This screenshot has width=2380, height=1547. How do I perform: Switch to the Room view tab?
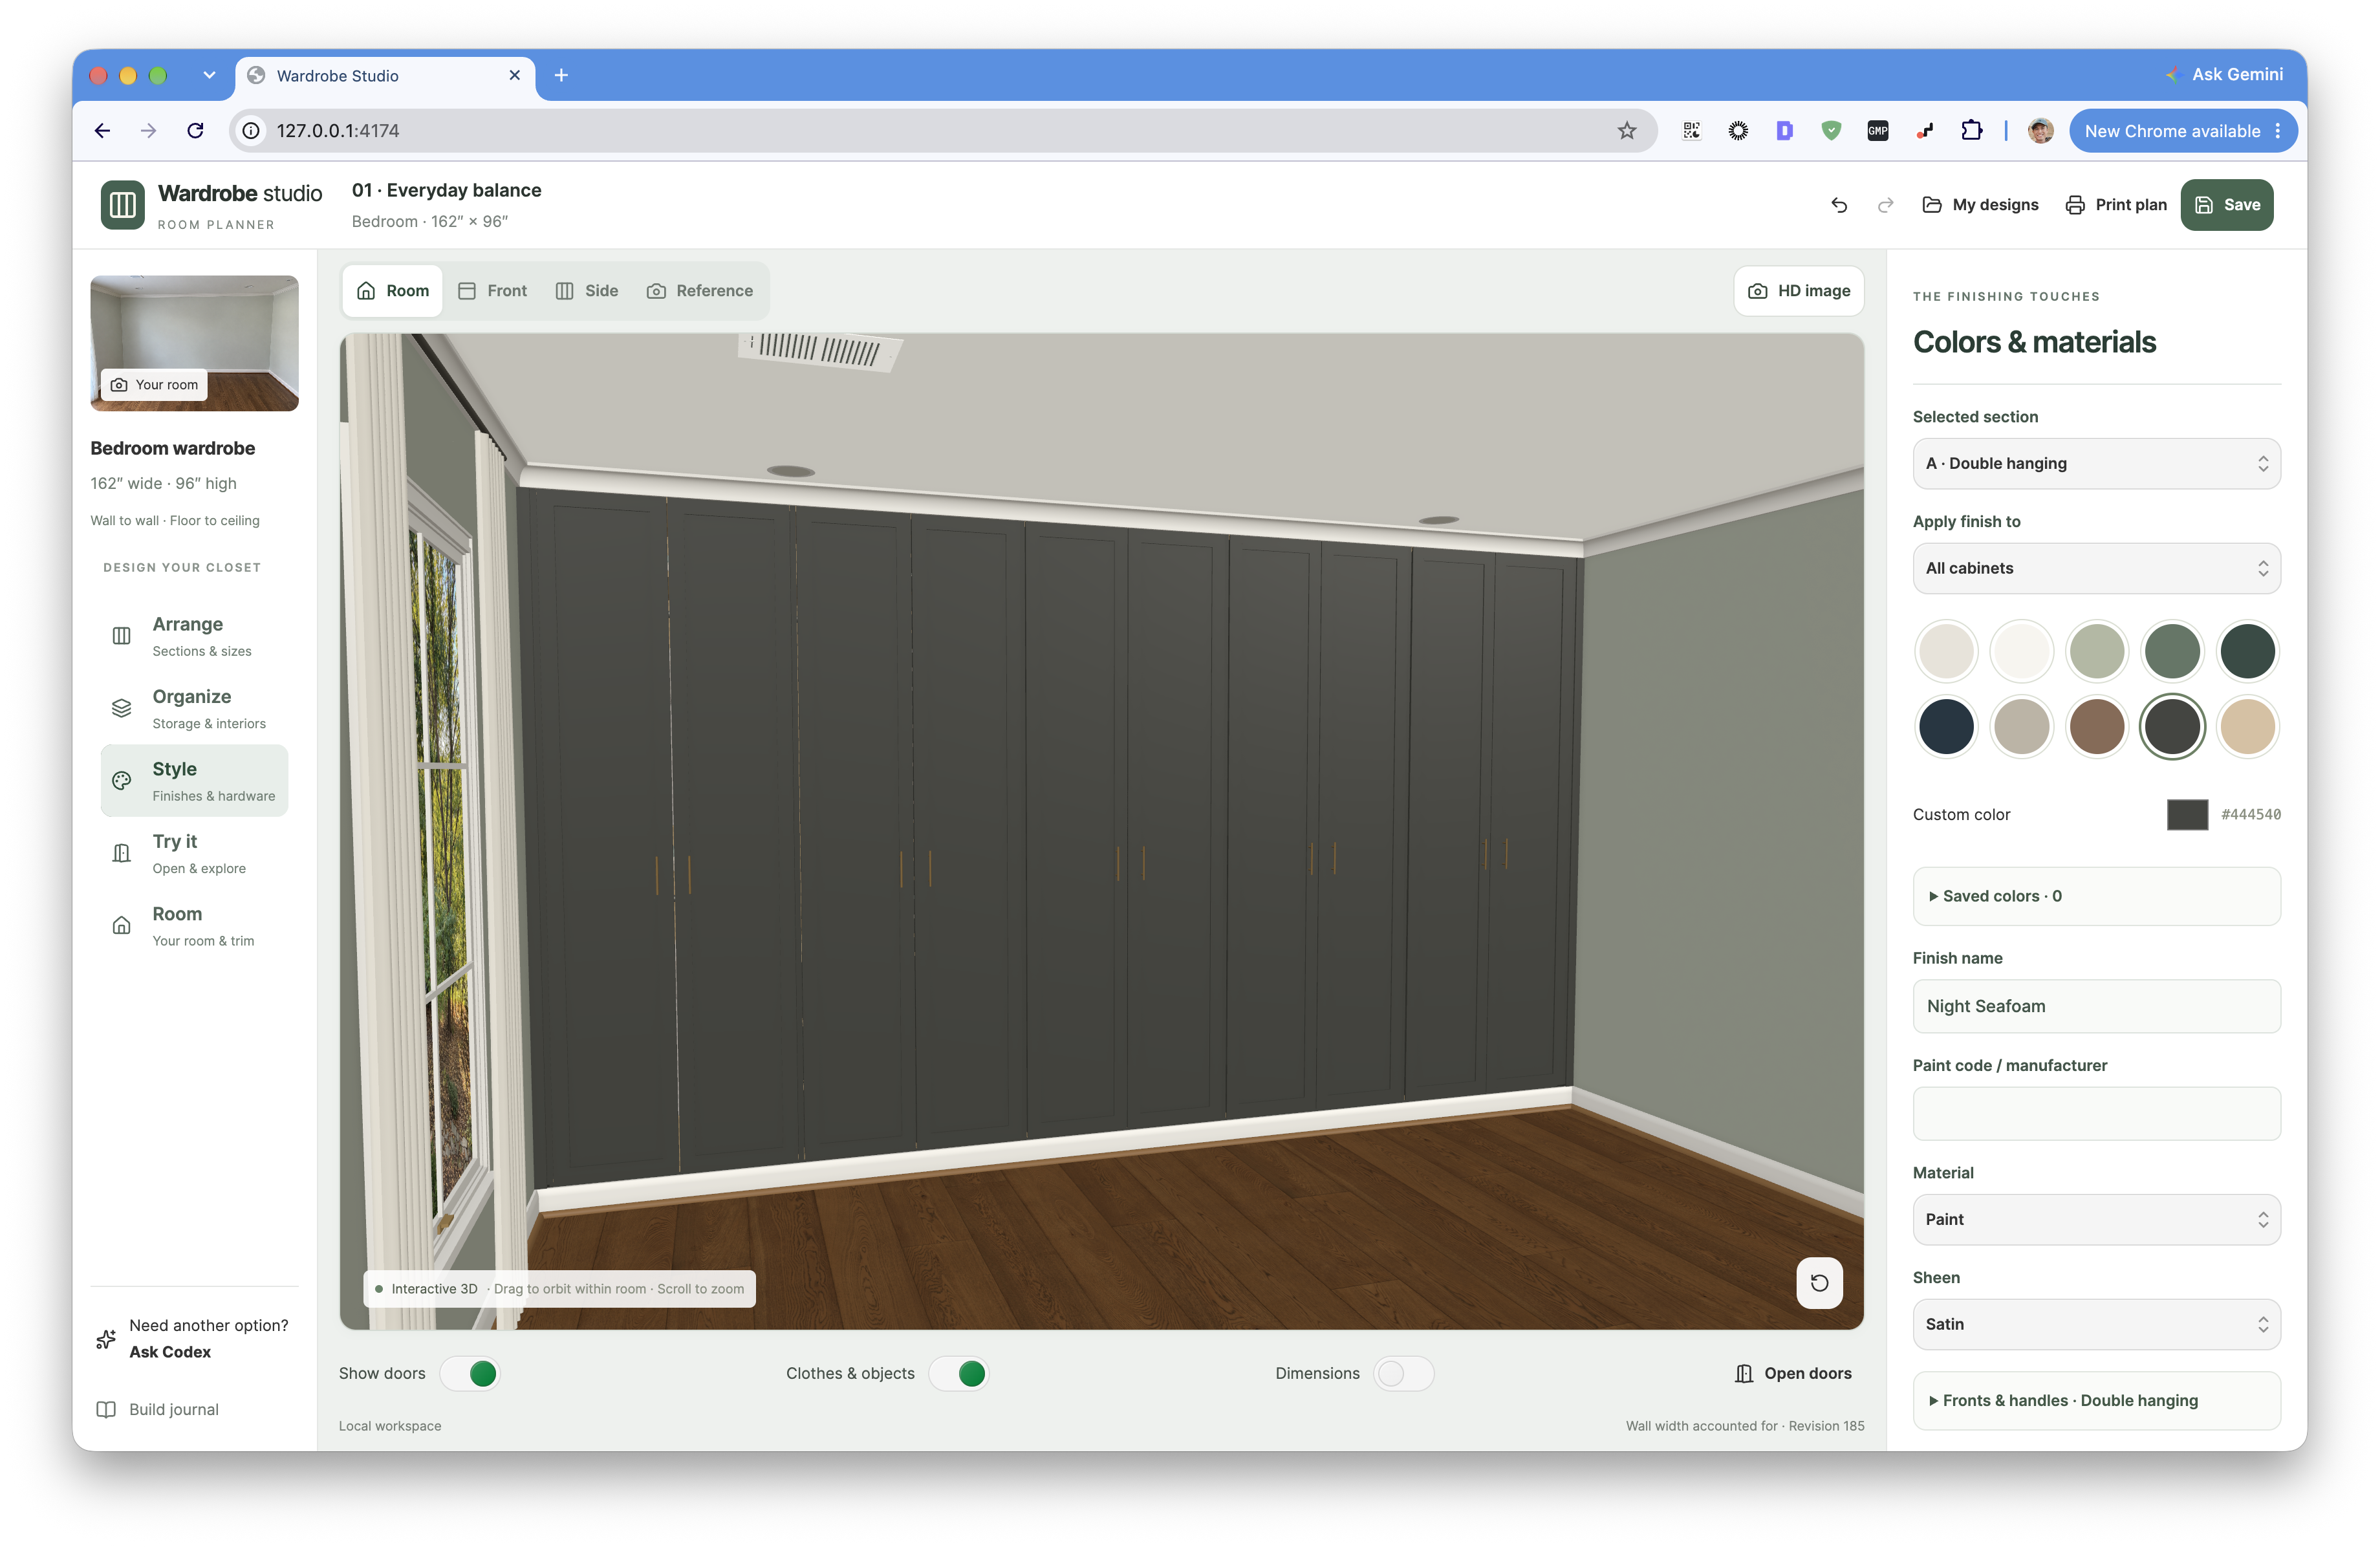(393, 291)
